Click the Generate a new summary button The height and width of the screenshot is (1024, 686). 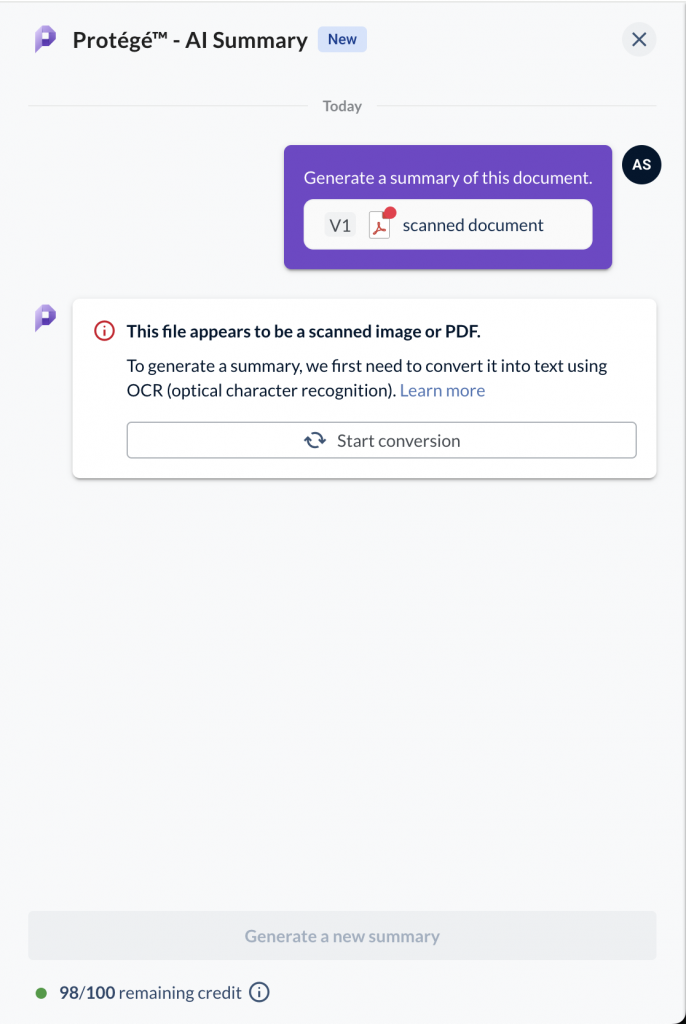[342, 936]
